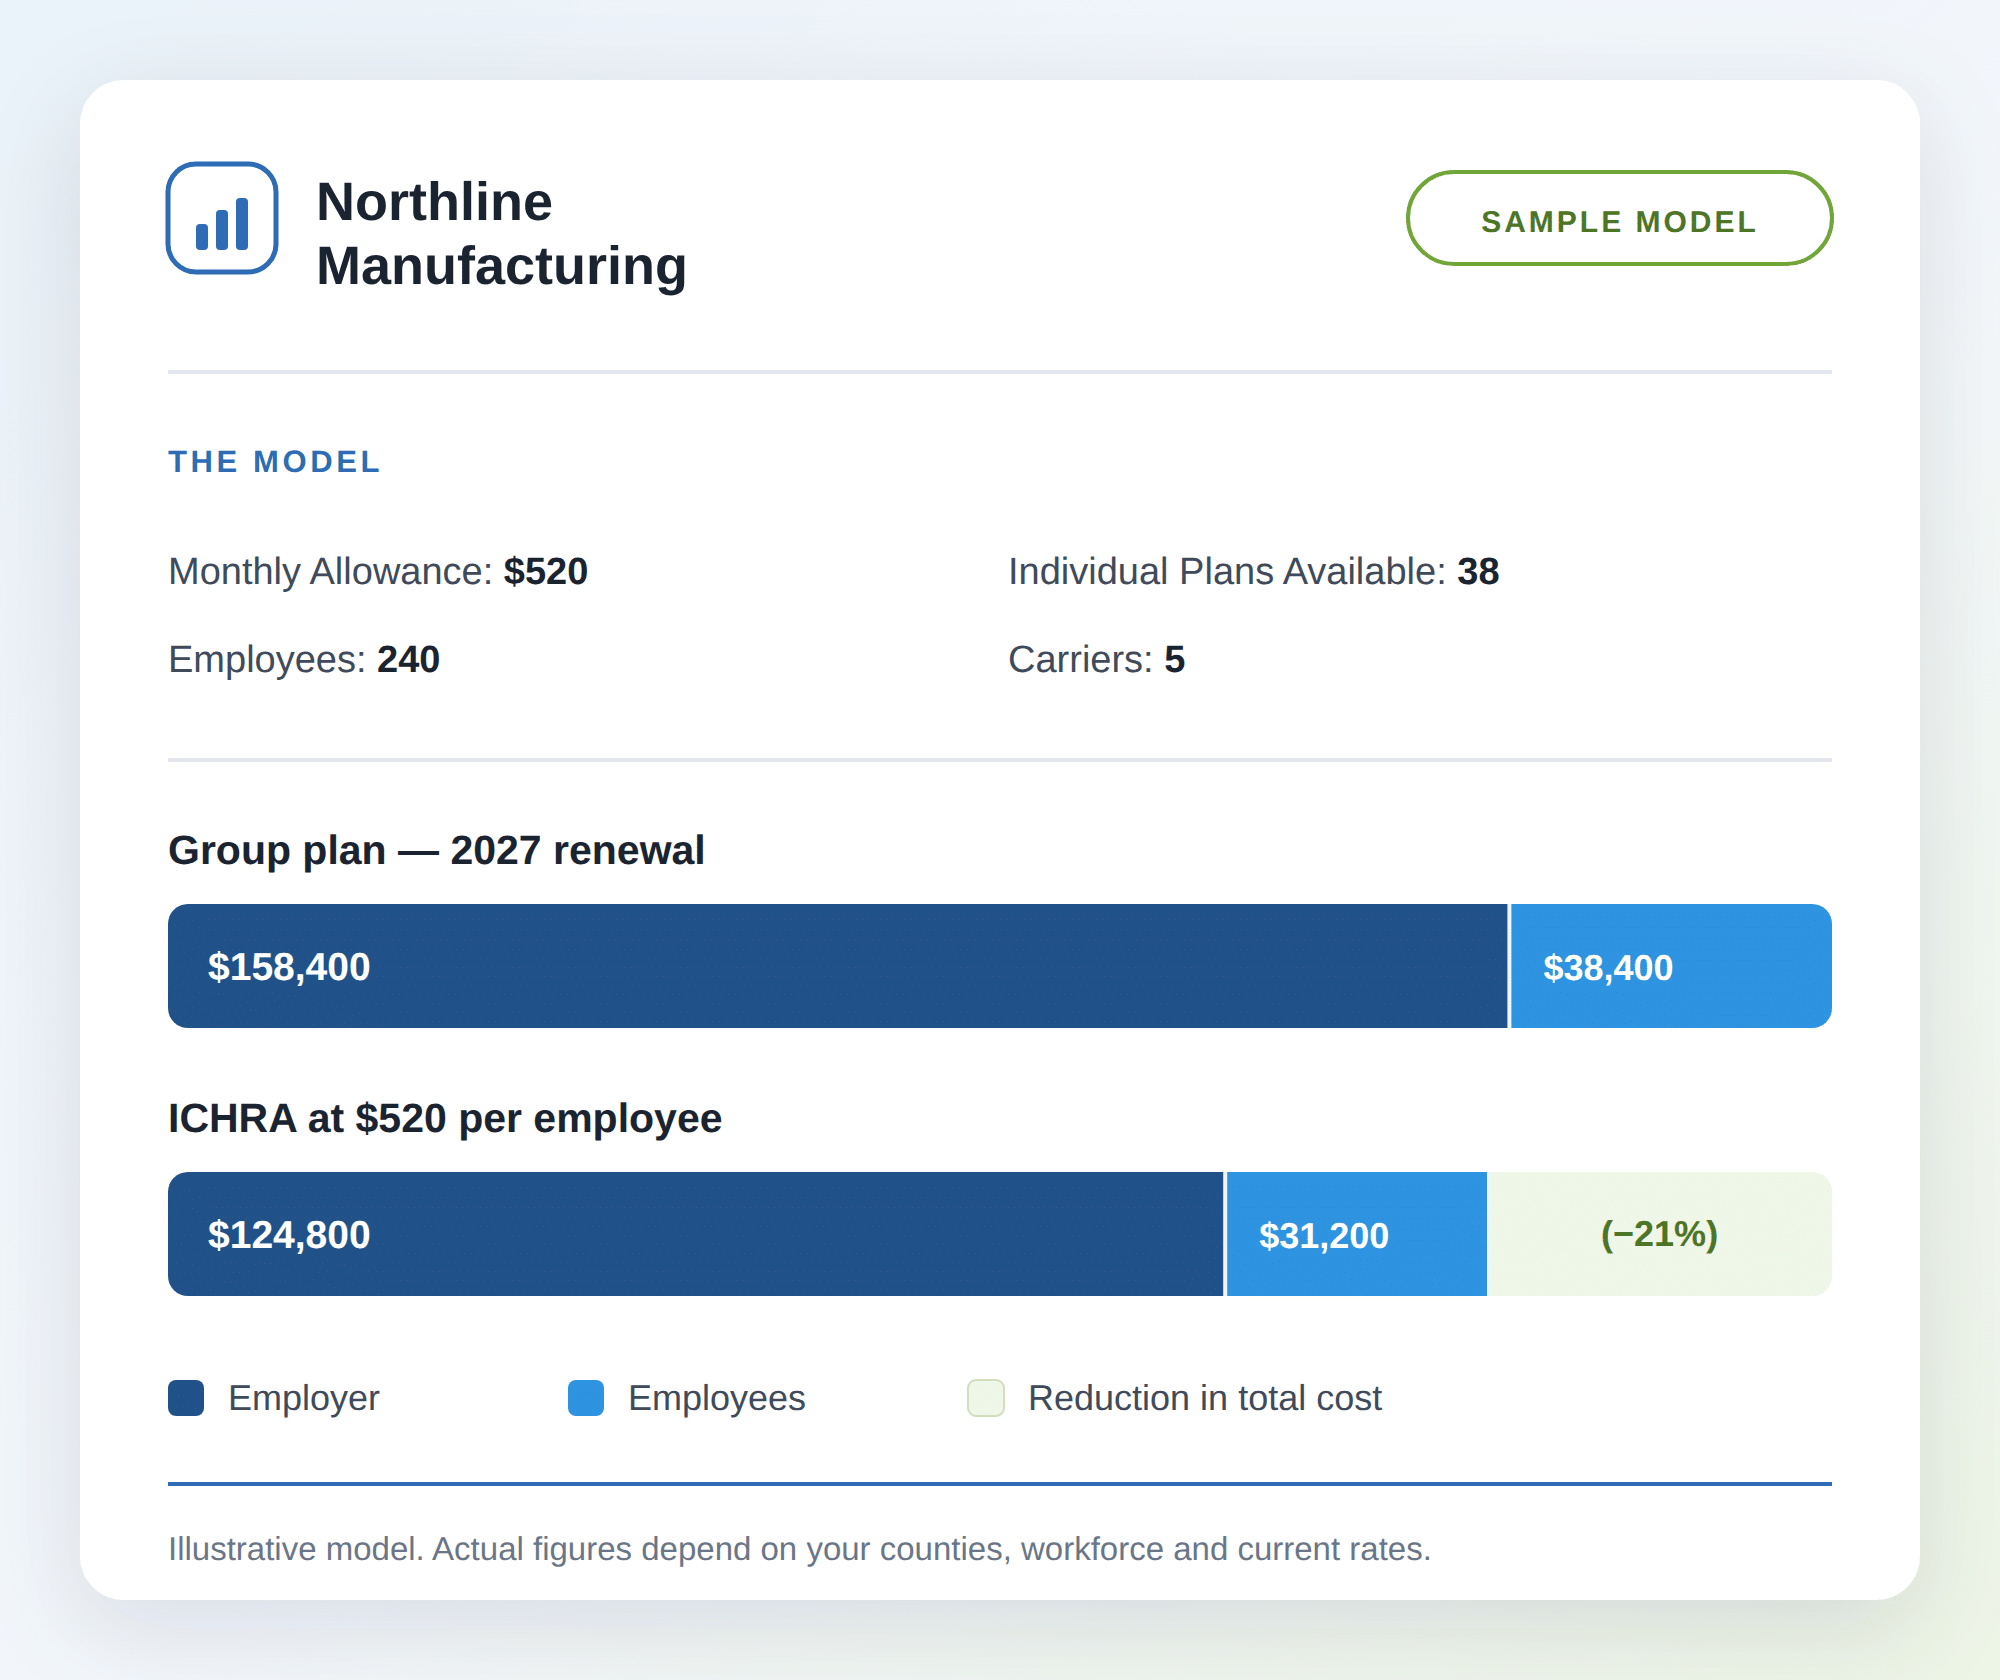The width and height of the screenshot is (2000, 1680).
Task: Click the $158,400 employer bar segment
Action: pyautogui.click(x=837, y=966)
